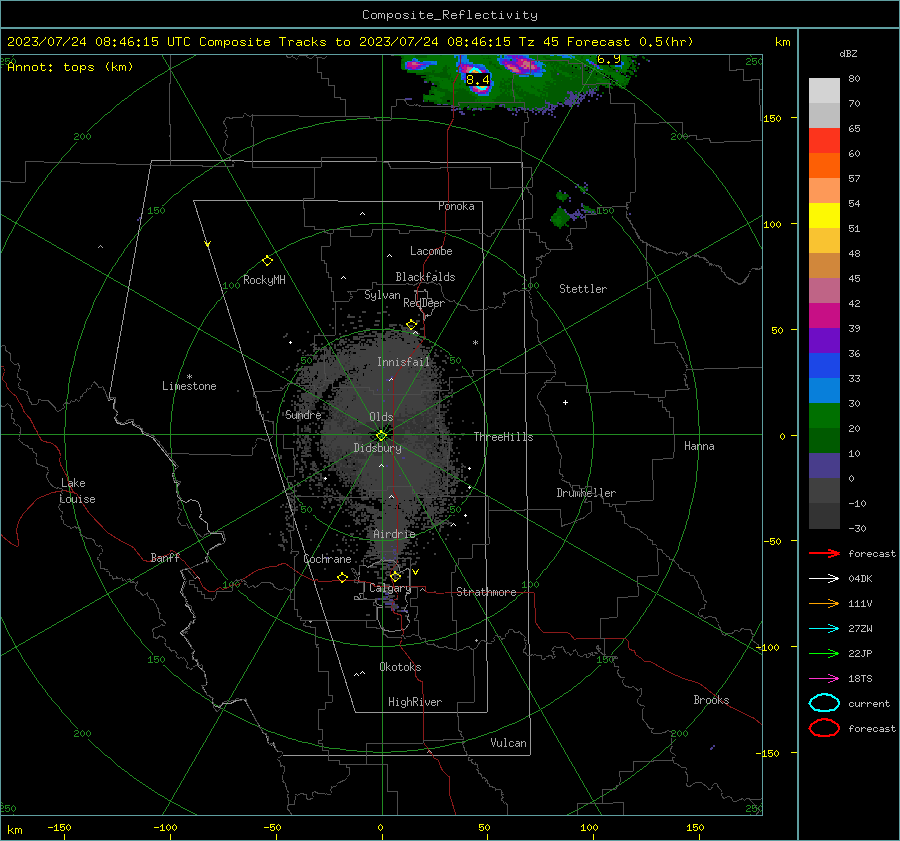Screen dimensions: 900x841
Task: Click the yellow radar-center diamond at Olds
Action: click(381, 435)
